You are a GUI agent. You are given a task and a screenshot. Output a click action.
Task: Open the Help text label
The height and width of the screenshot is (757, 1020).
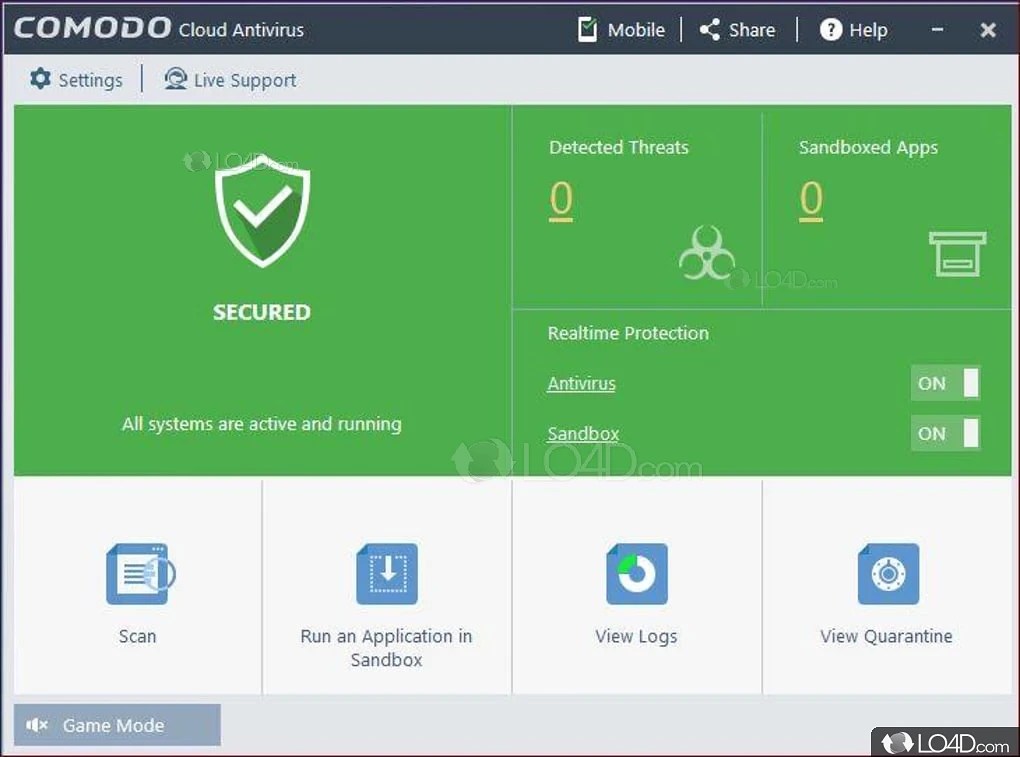tap(868, 31)
